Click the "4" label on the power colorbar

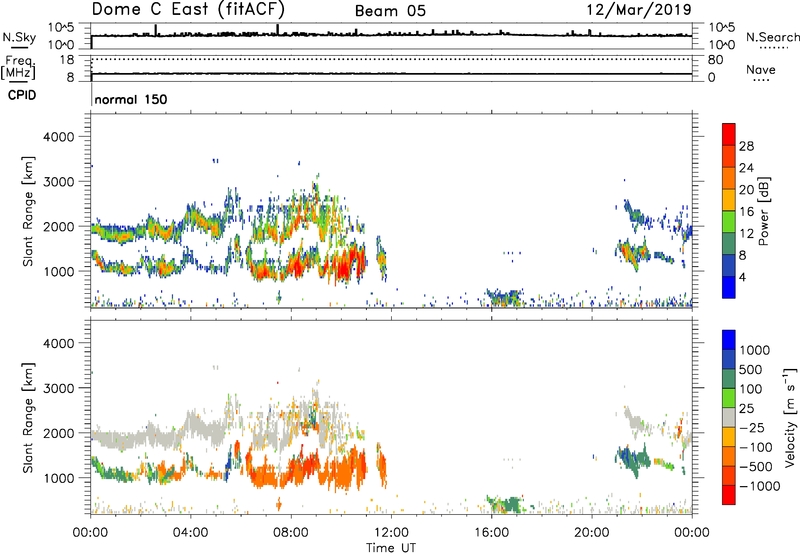(742, 278)
